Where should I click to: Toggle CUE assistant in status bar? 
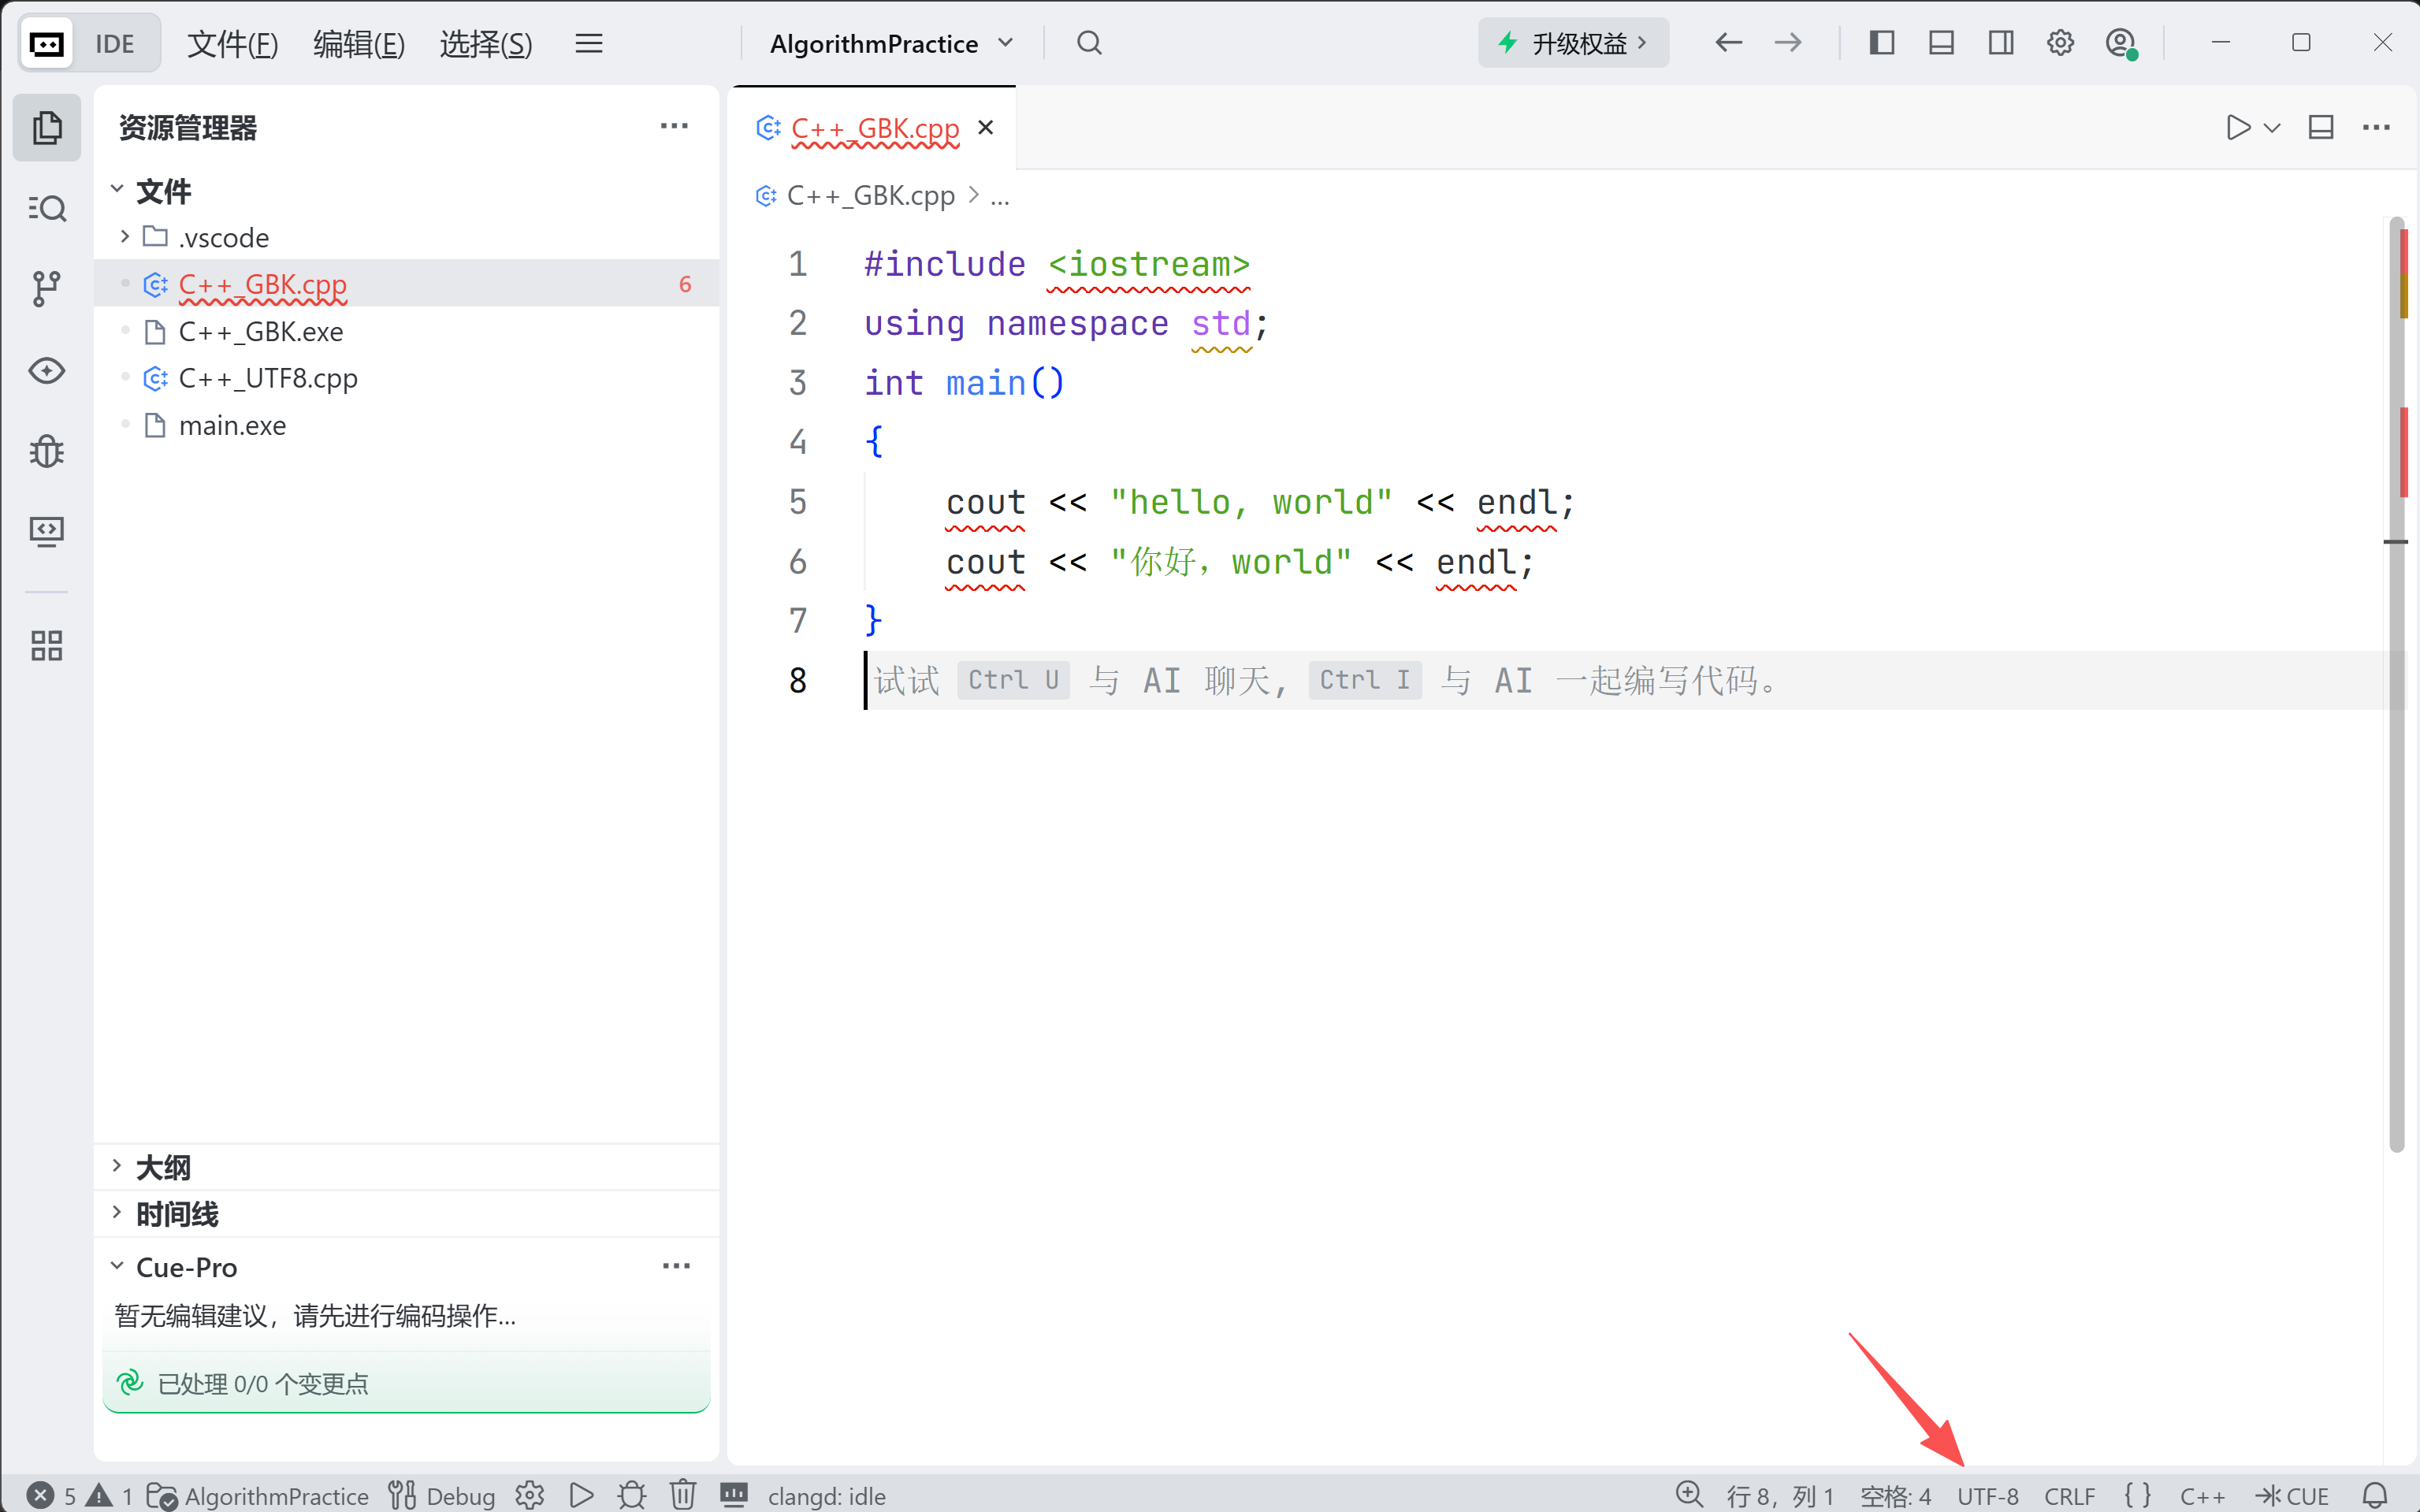[x=2292, y=1496]
